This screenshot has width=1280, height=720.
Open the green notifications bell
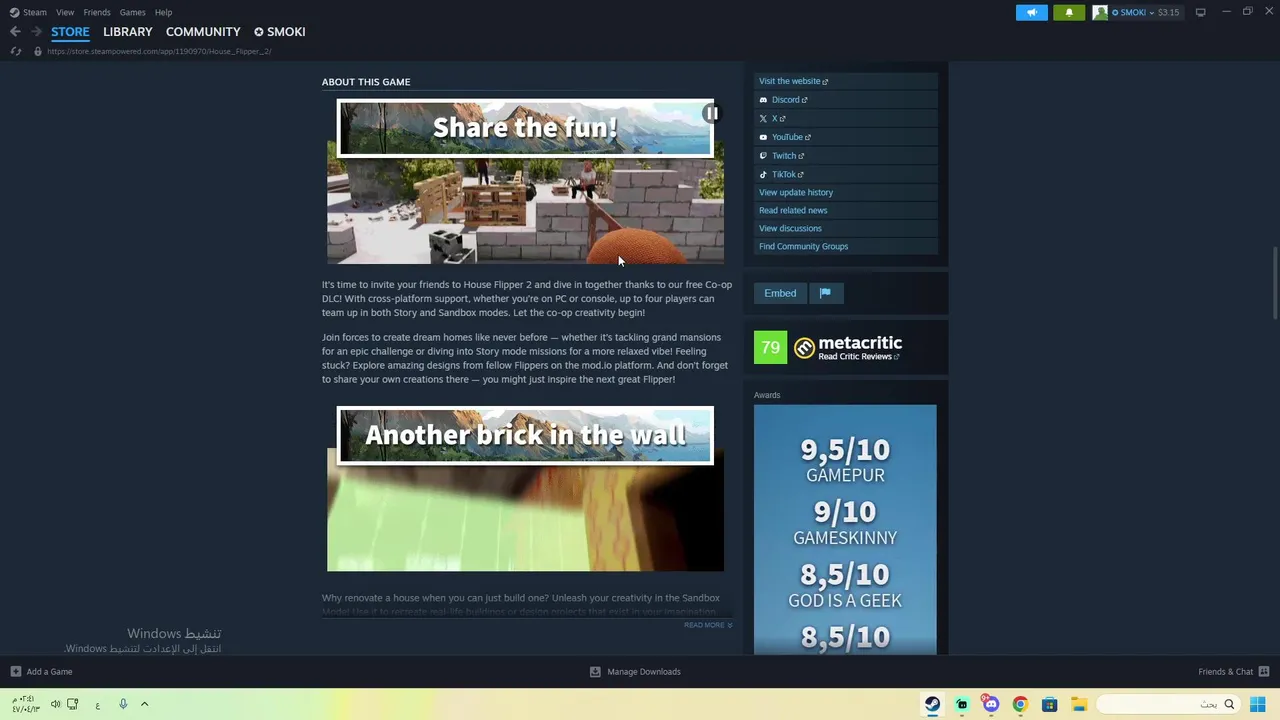pyautogui.click(x=1069, y=12)
